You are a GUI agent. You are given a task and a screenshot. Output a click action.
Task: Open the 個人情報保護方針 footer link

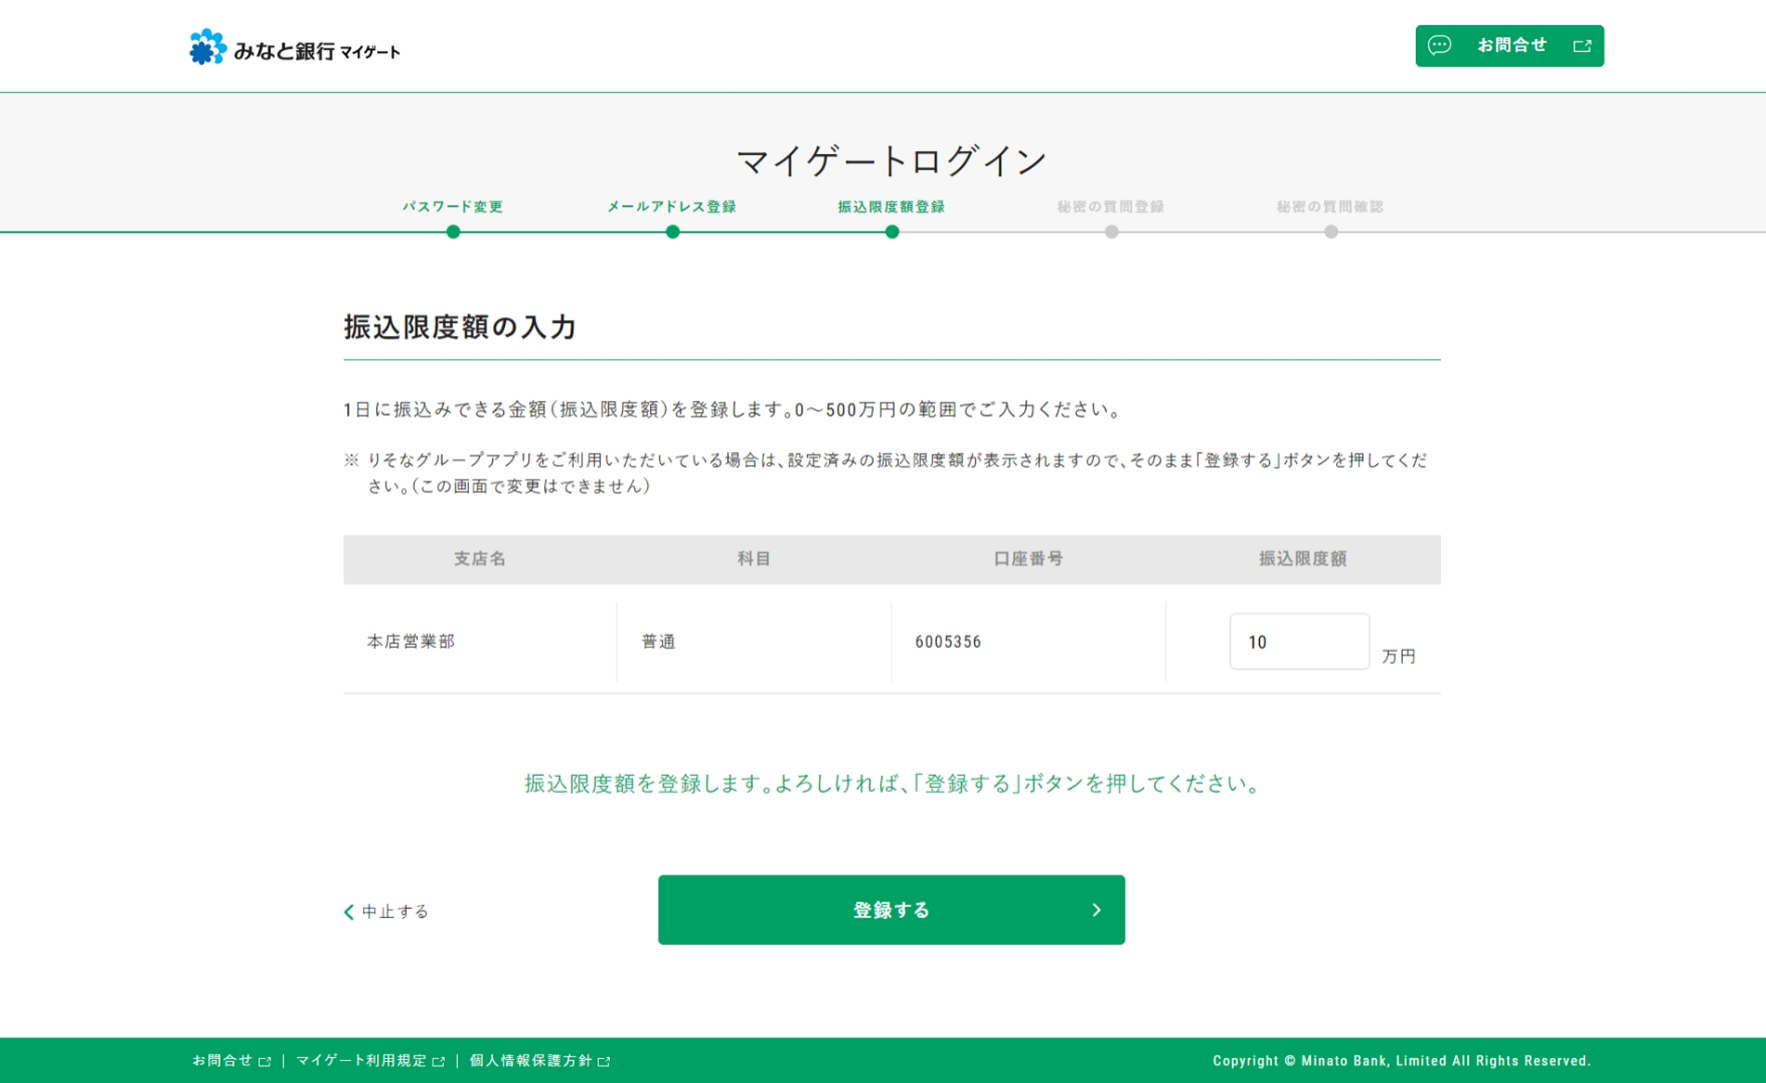531,1061
